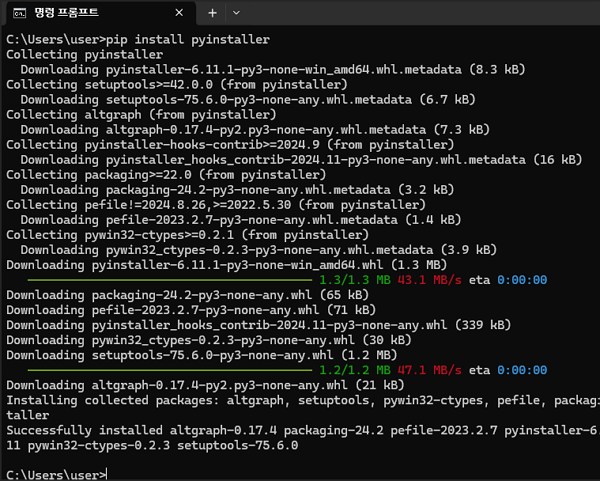Click setuptools-75.6.0 metadata (6.7 kB) line

[x=248, y=99]
